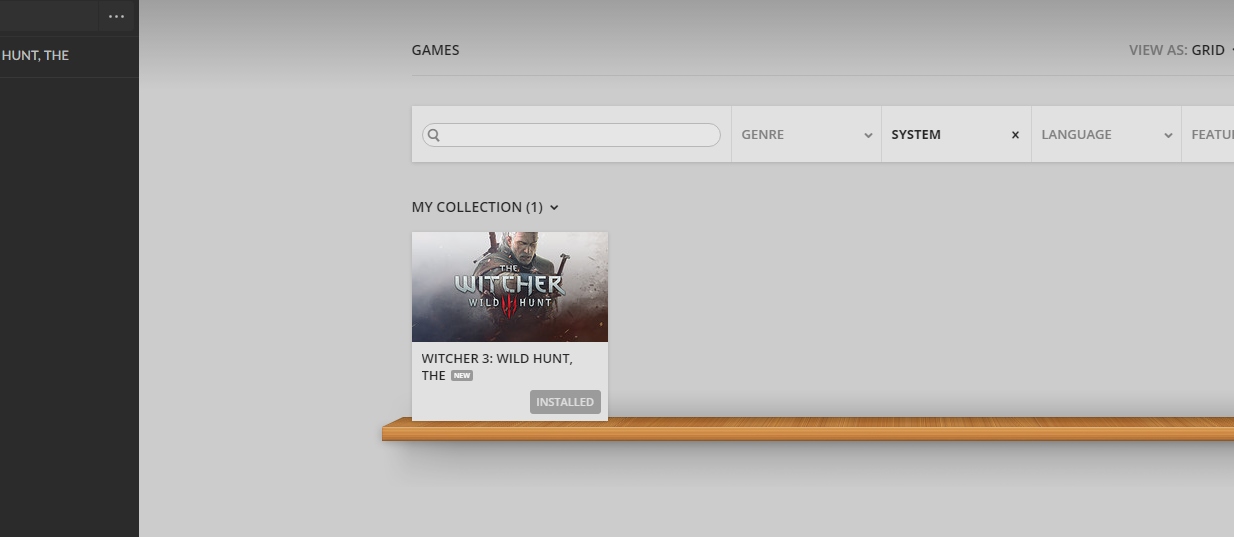Select 'HUNT, THE' entry in the sidebar

(35, 56)
